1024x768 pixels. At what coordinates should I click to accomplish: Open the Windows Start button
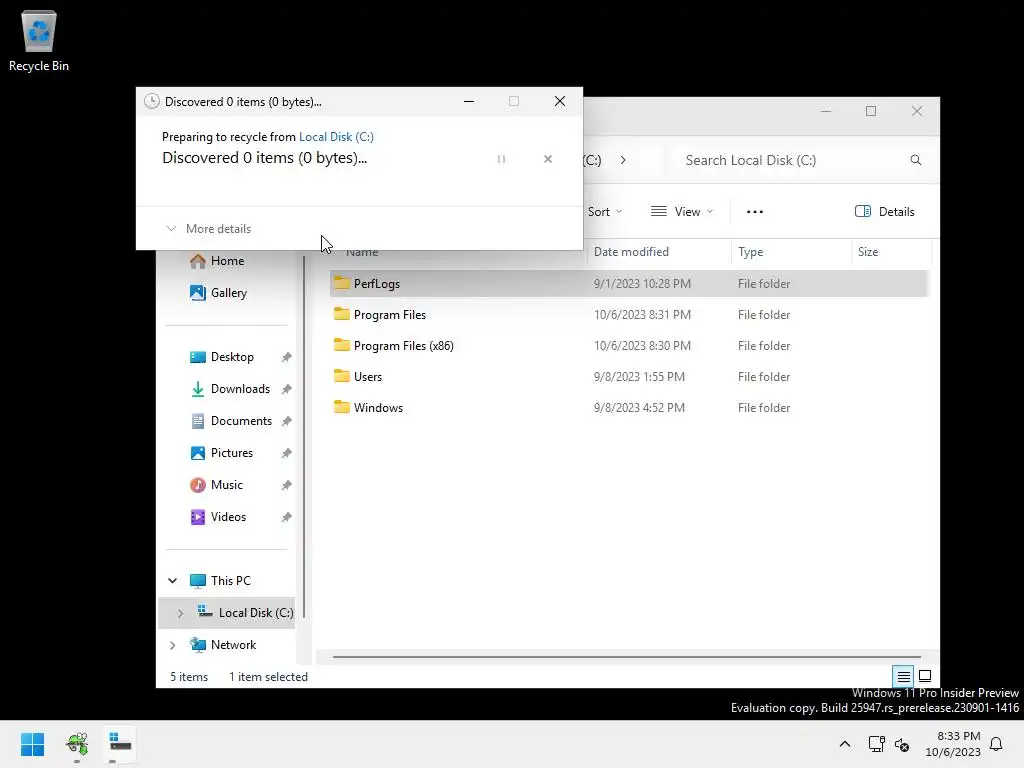32,744
